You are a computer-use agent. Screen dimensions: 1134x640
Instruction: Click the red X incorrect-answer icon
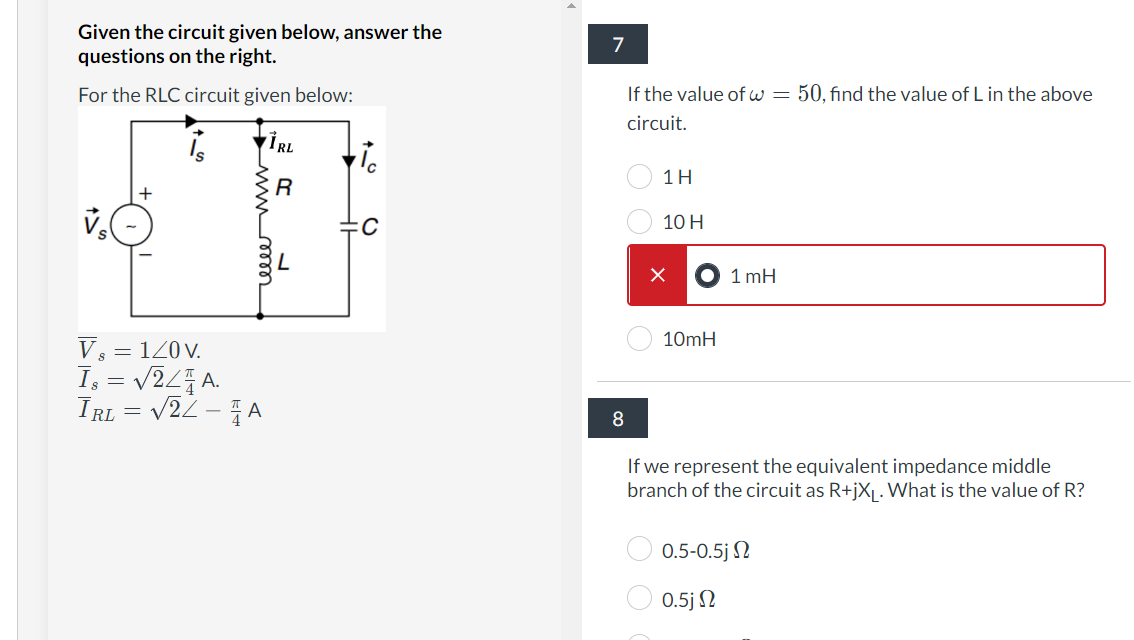tap(657, 274)
